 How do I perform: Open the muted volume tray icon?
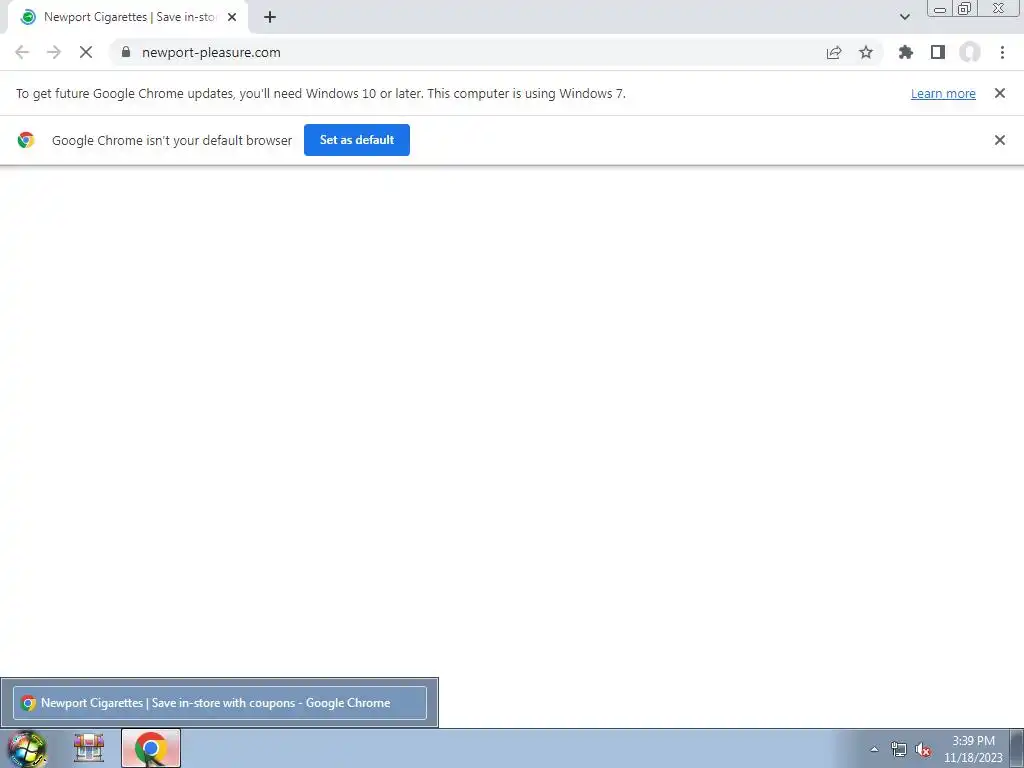click(x=923, y=749)
